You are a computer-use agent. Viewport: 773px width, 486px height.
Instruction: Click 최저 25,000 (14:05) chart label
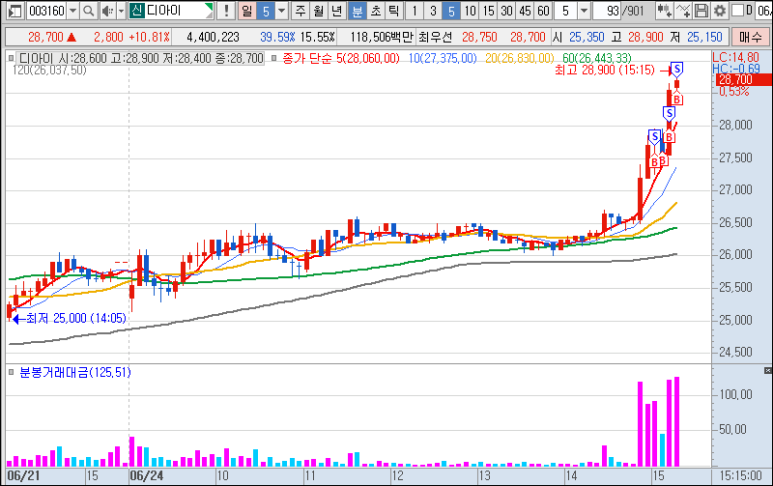click(x=76, y=318)
